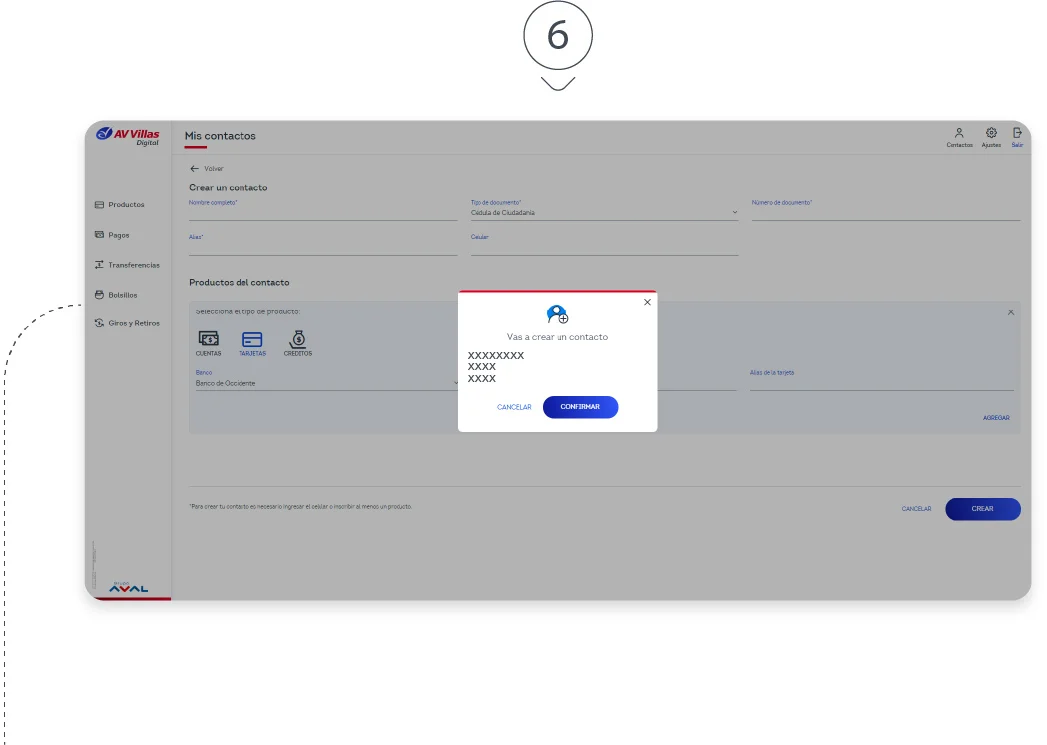Close the confirmation dialog with the X
1047x745 pixels.
click(x=647, y=301)
